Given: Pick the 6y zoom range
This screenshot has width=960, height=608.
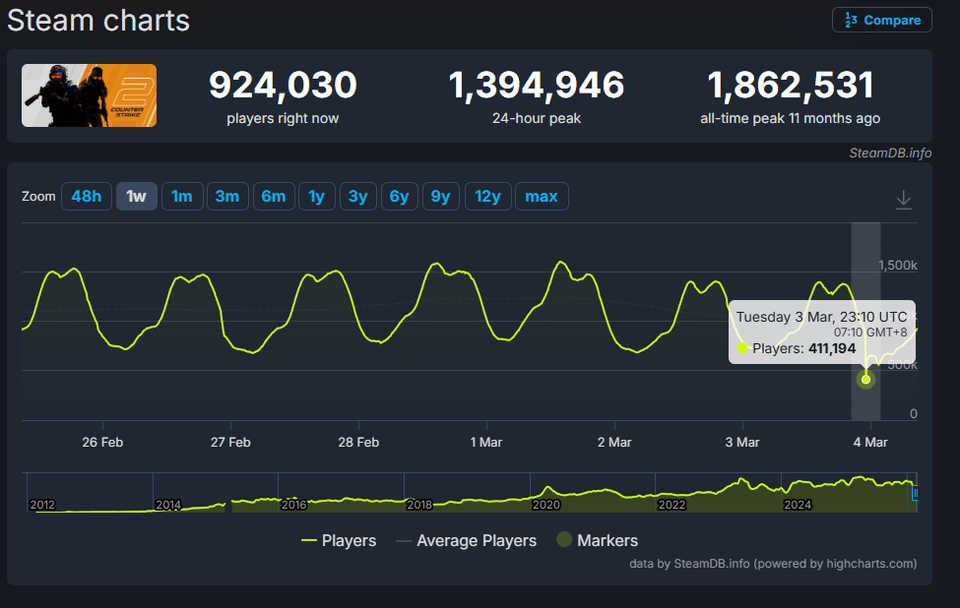Looking at the screenshot, I should coord(399,196).
